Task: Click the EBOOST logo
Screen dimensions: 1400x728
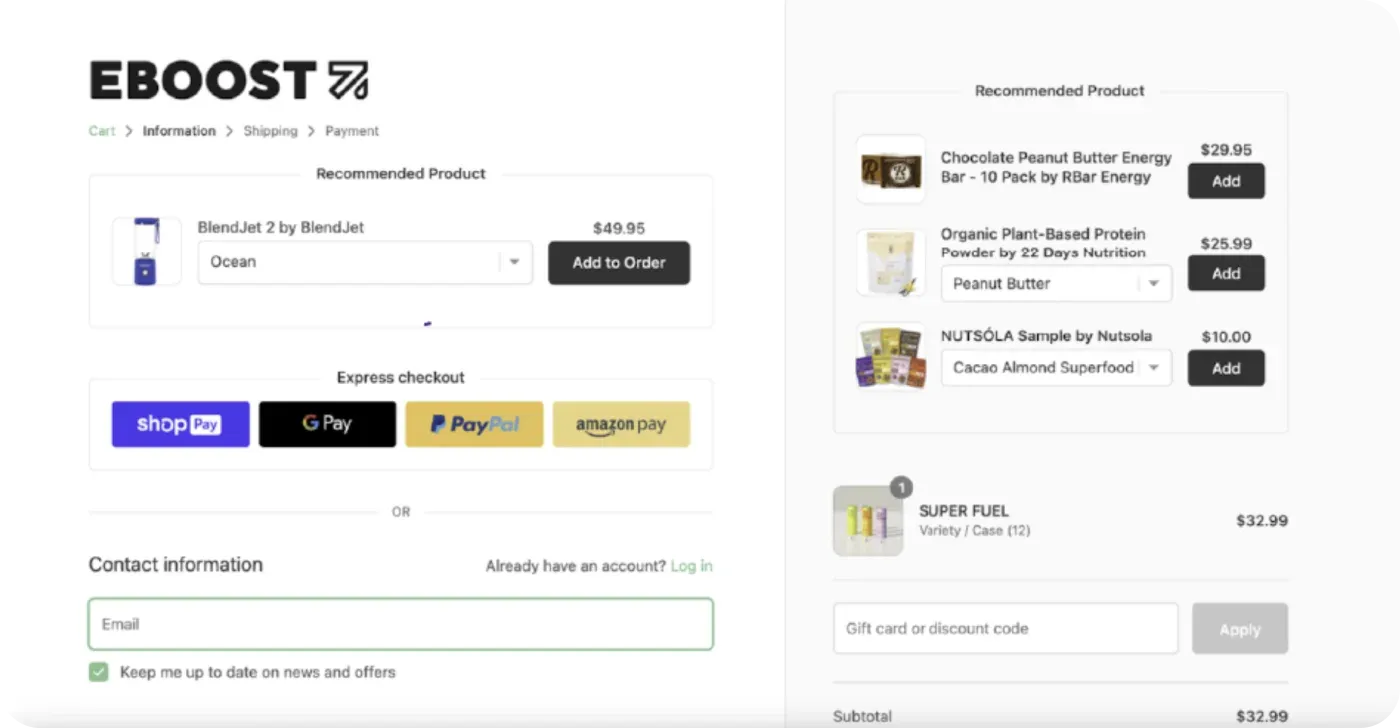Action: click(228, 78)
